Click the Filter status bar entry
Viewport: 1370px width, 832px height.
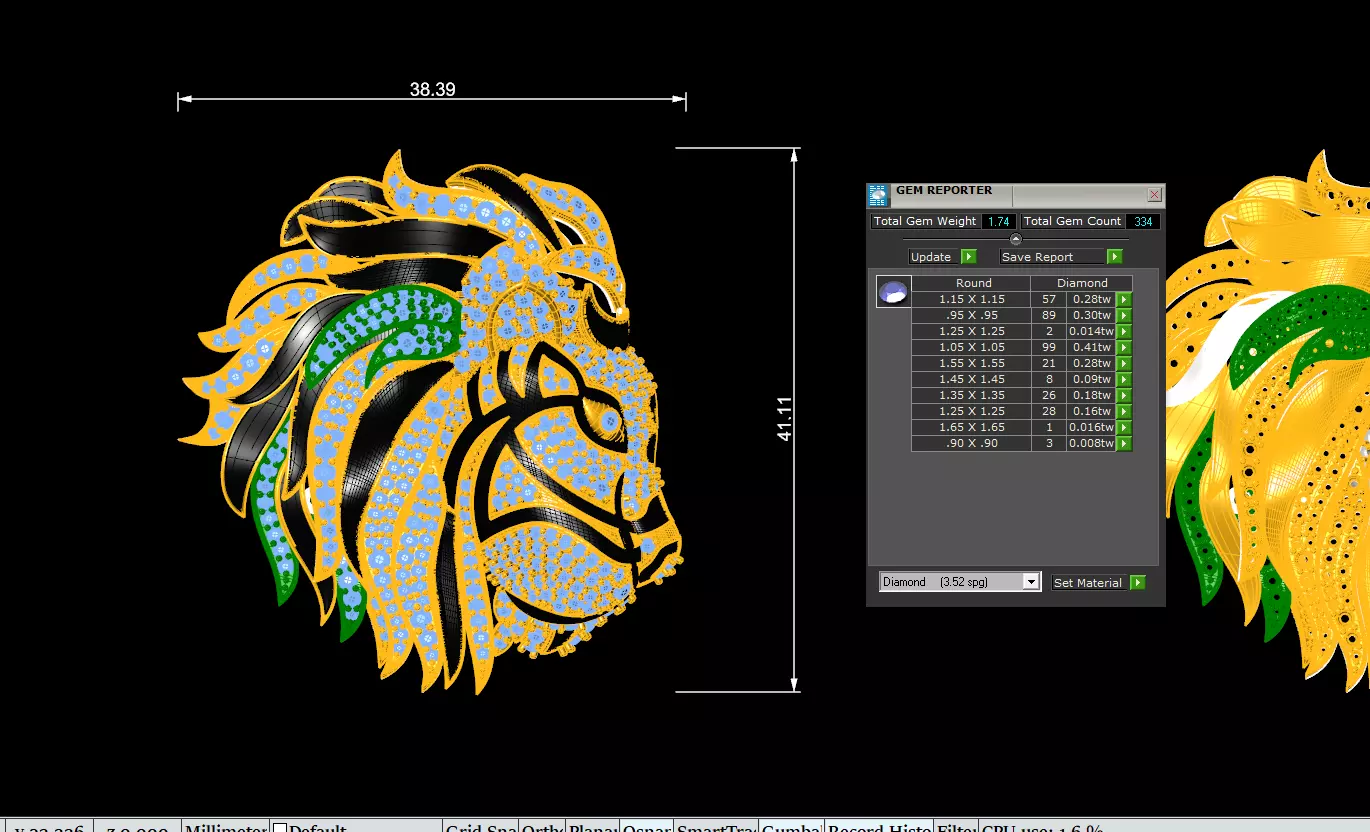956,827
